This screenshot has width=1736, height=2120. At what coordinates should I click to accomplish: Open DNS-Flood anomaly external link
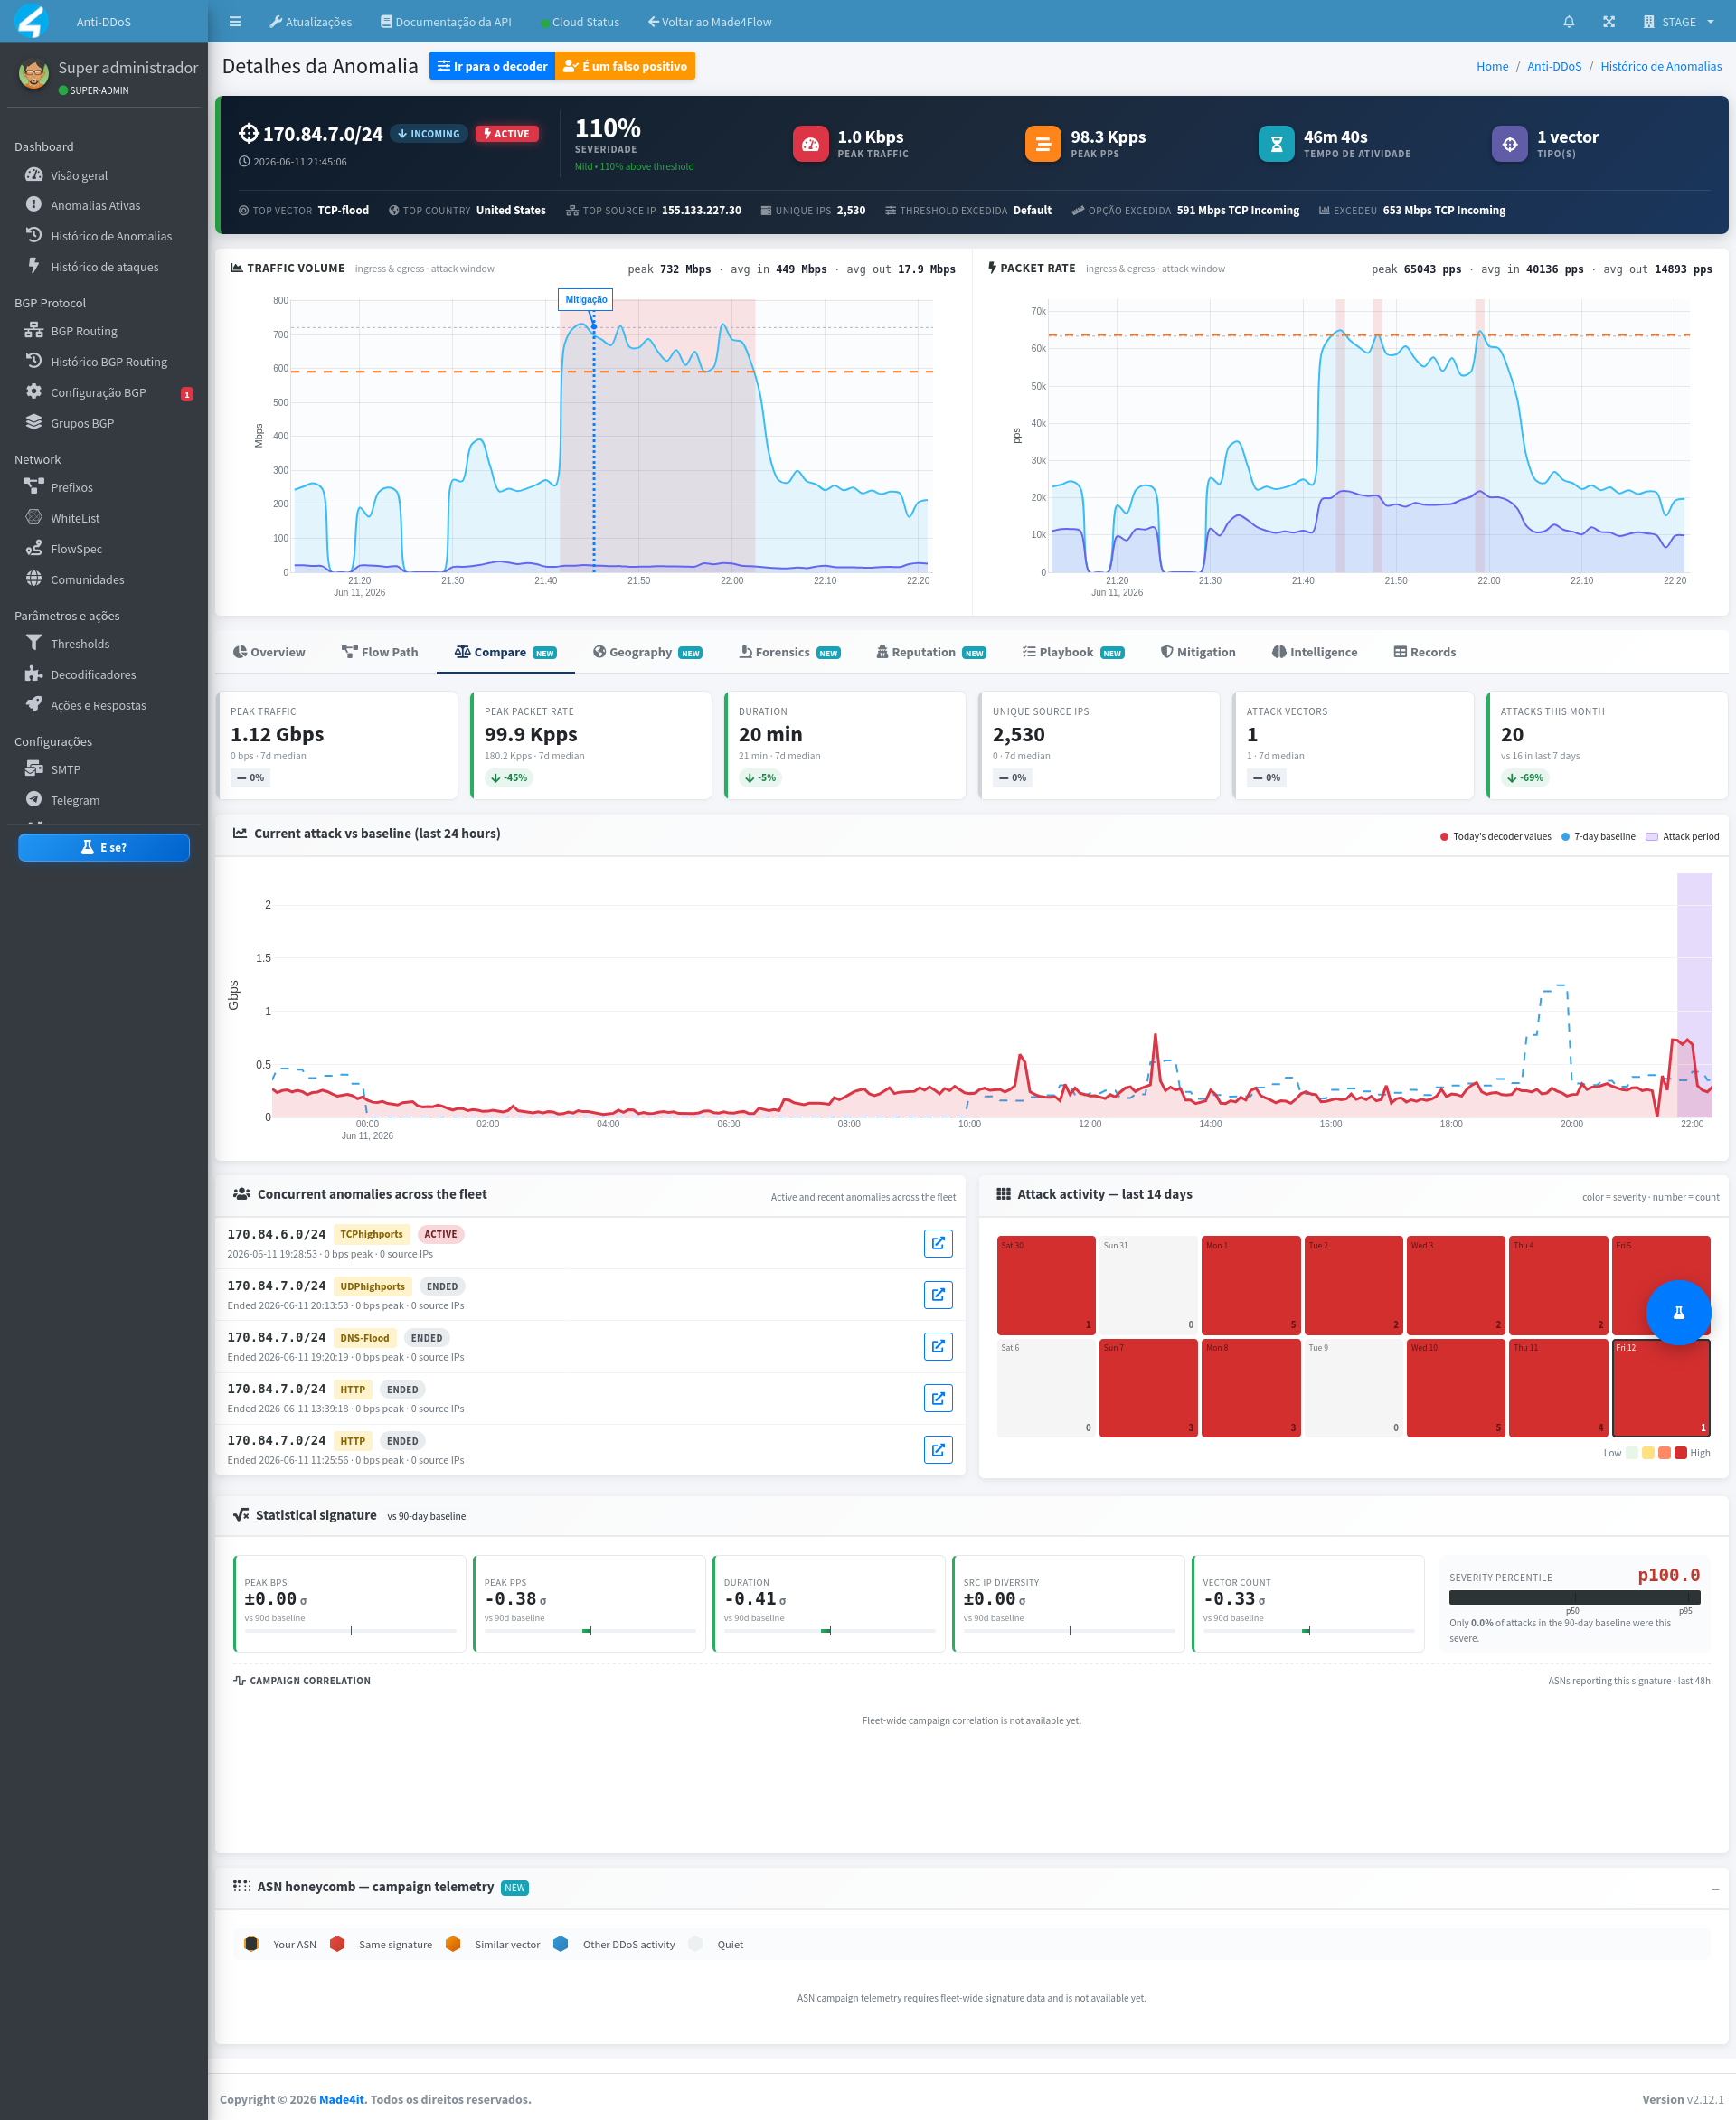click(938, 1346)
